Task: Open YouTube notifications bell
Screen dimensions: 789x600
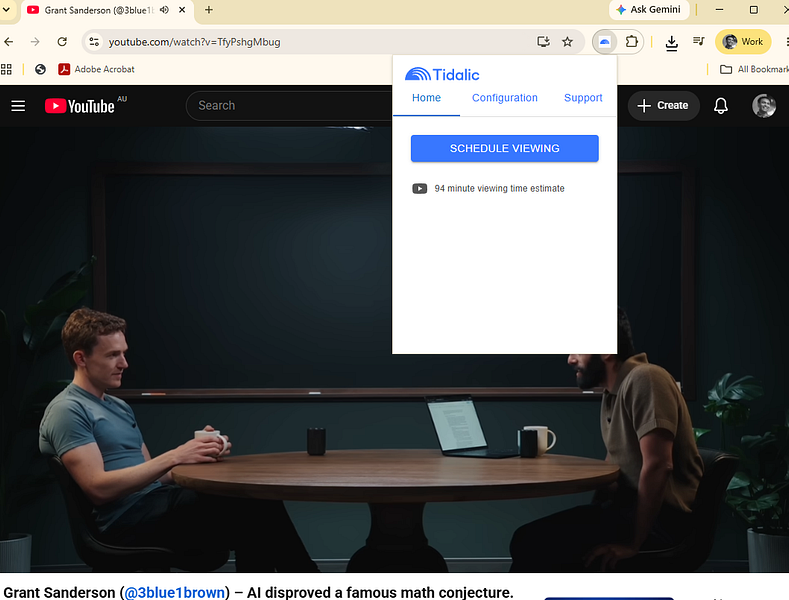Action: click(721, 106)
